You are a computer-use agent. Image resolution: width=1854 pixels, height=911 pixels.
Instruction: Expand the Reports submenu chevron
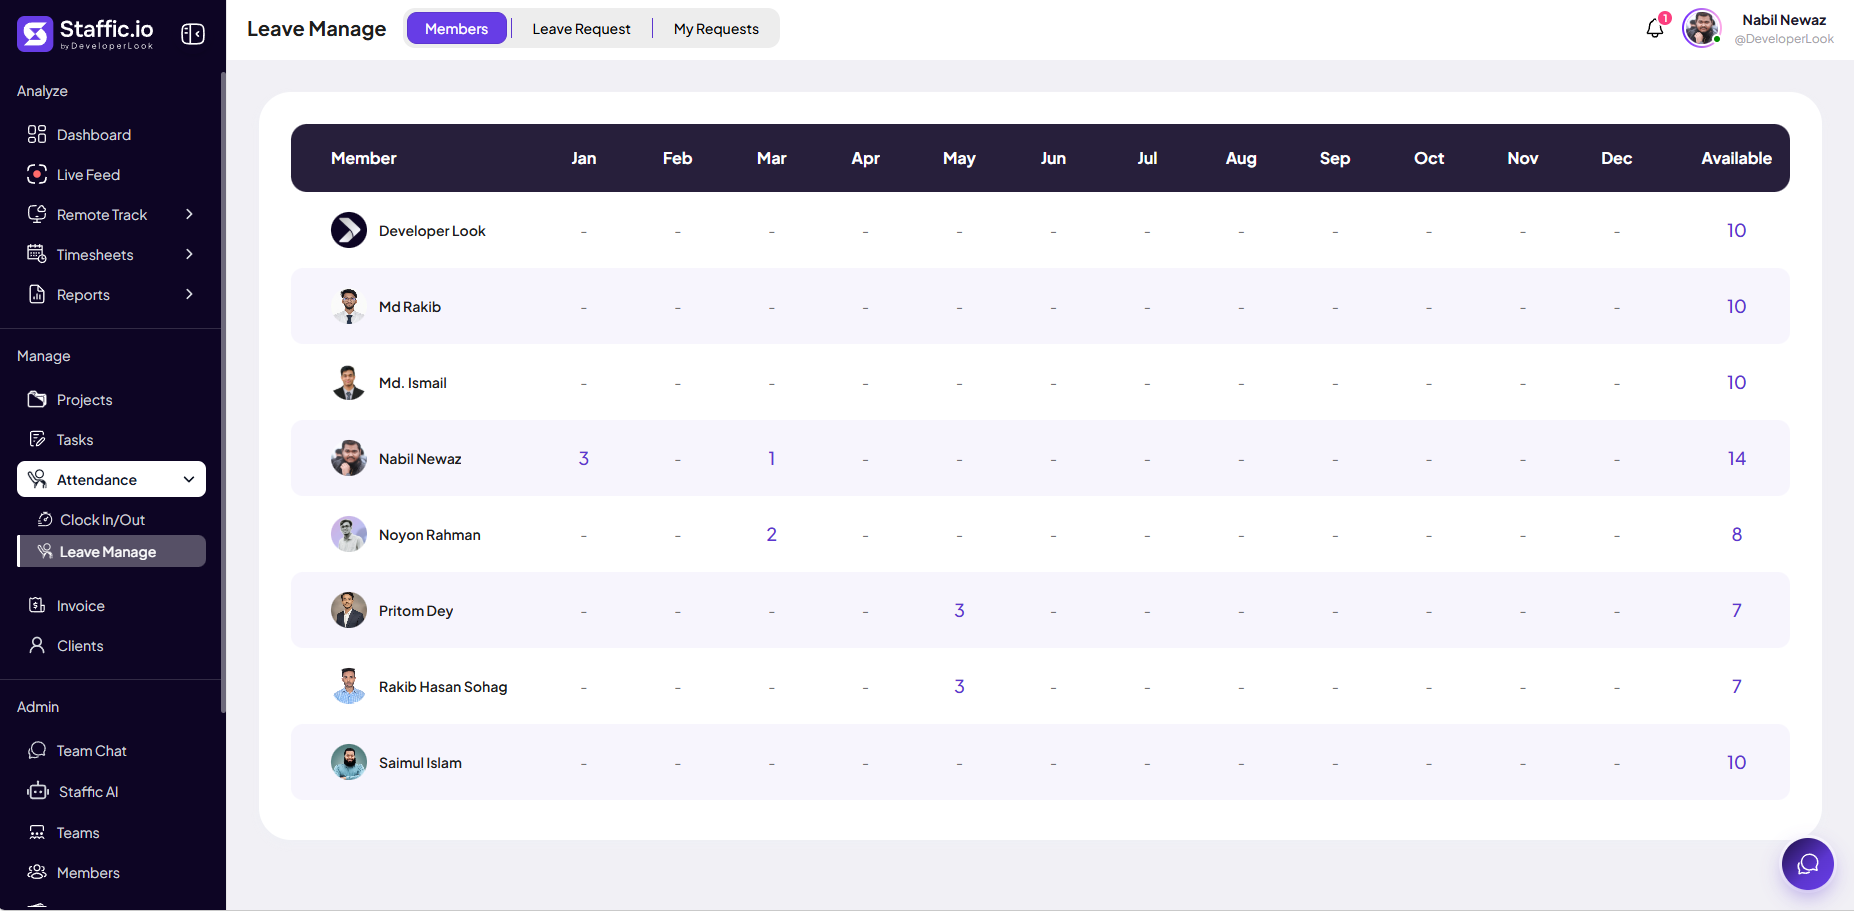click(189, 294)
